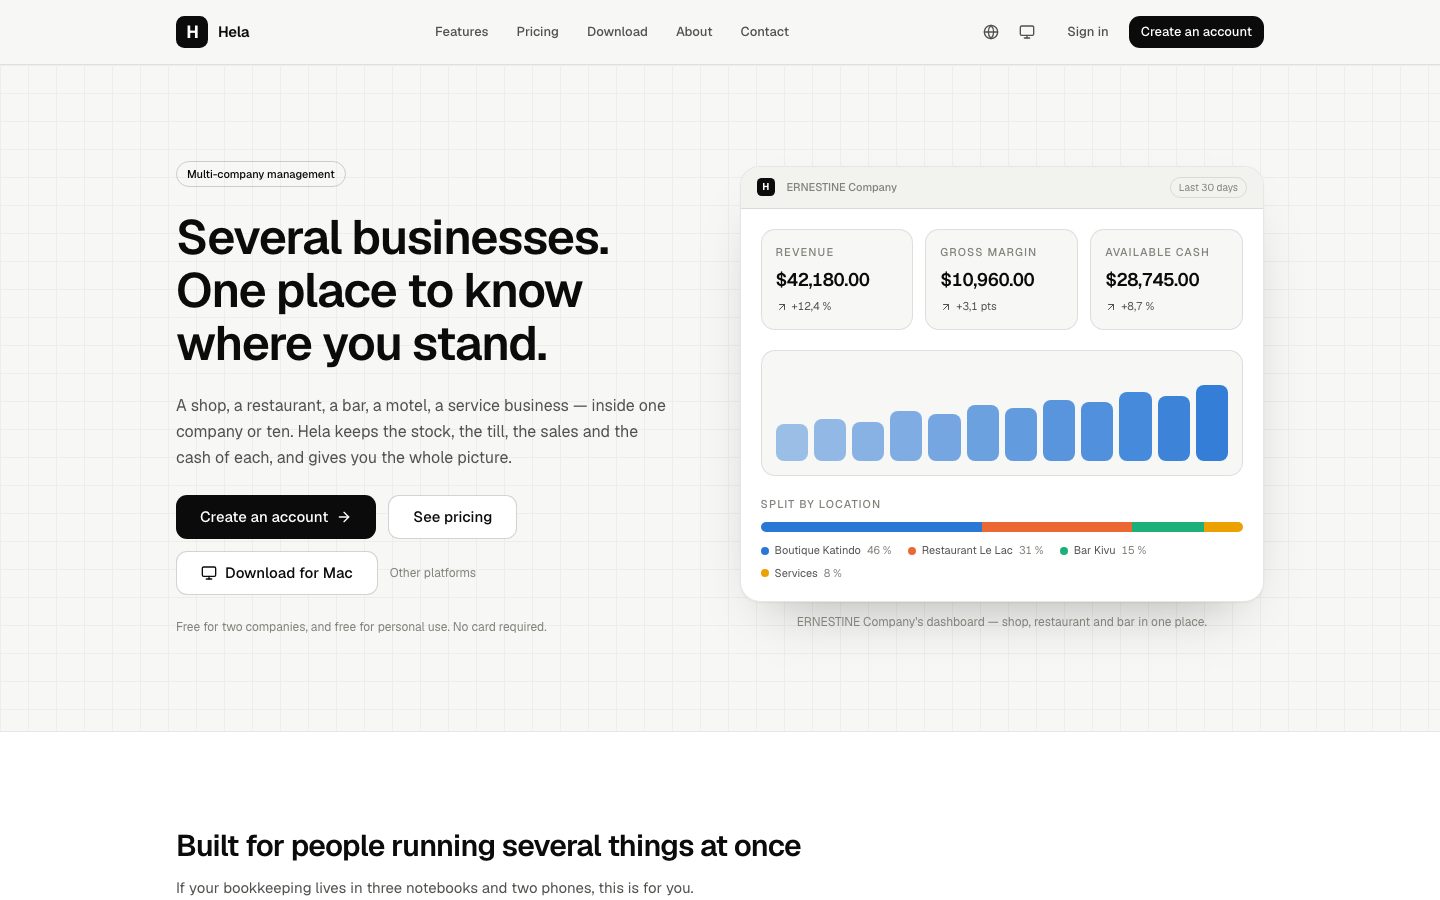Open the Other platforms link
The height and width of the screenshot is (900, 1440).
[x=432, y=573]
